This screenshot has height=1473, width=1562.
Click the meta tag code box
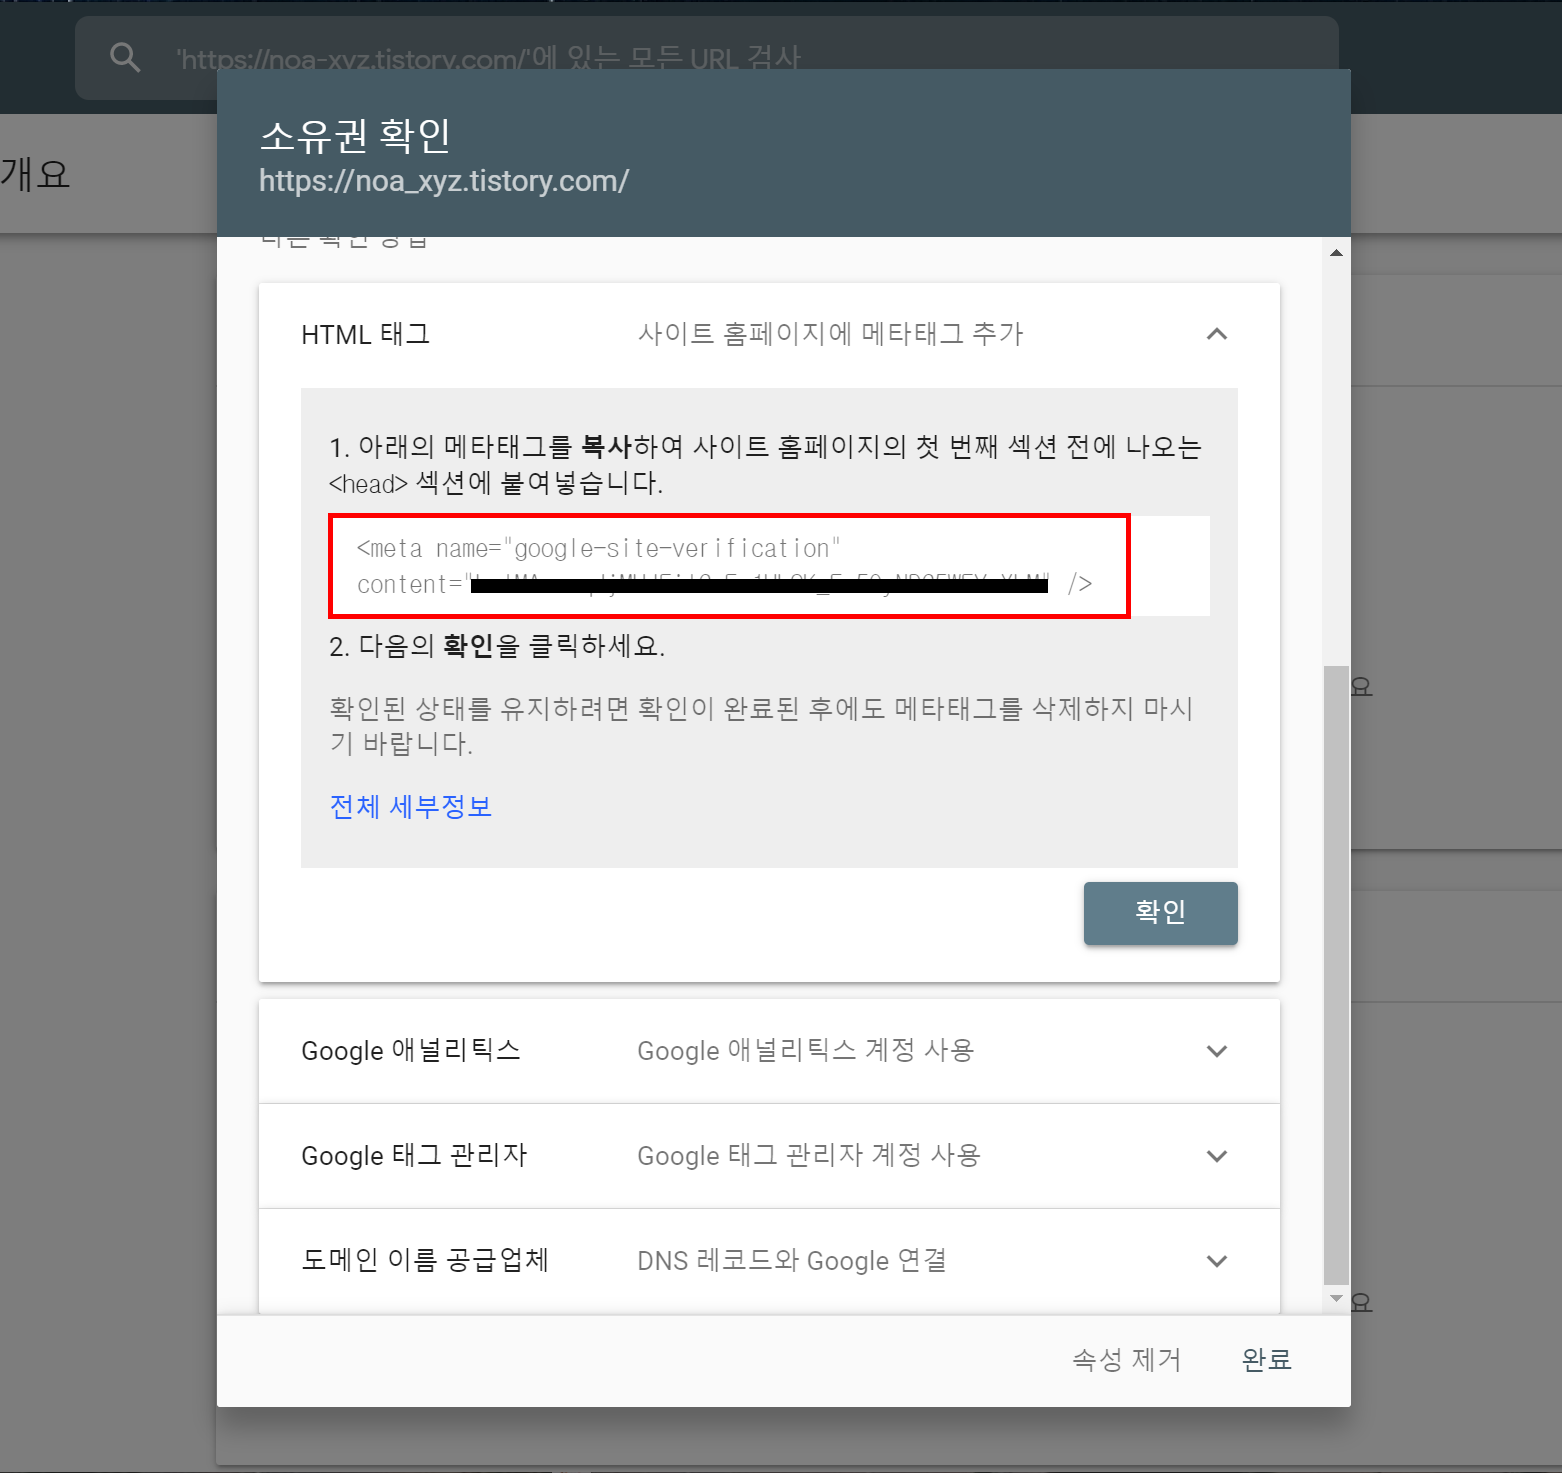(769, 566)
